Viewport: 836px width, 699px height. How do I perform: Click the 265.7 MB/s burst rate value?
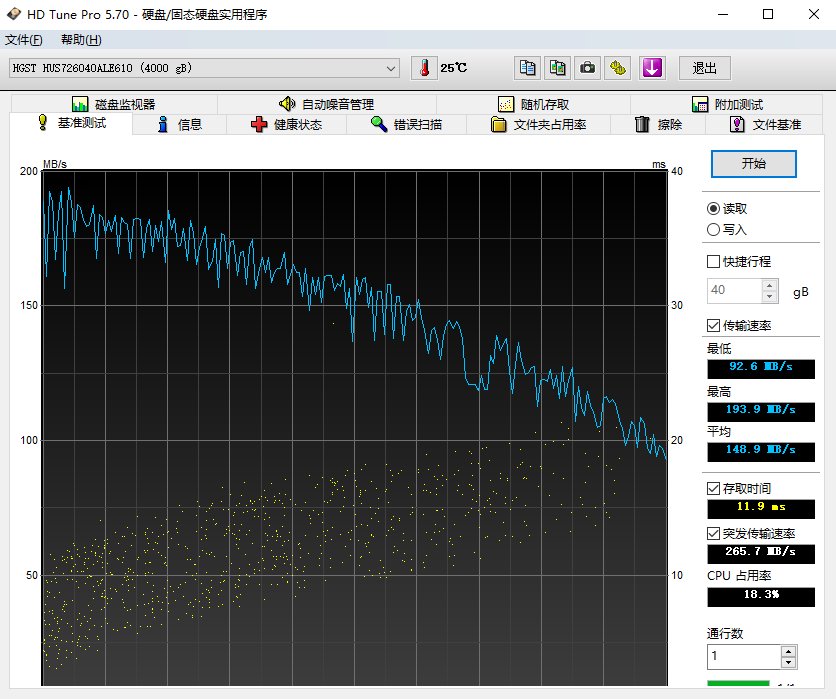761,553
